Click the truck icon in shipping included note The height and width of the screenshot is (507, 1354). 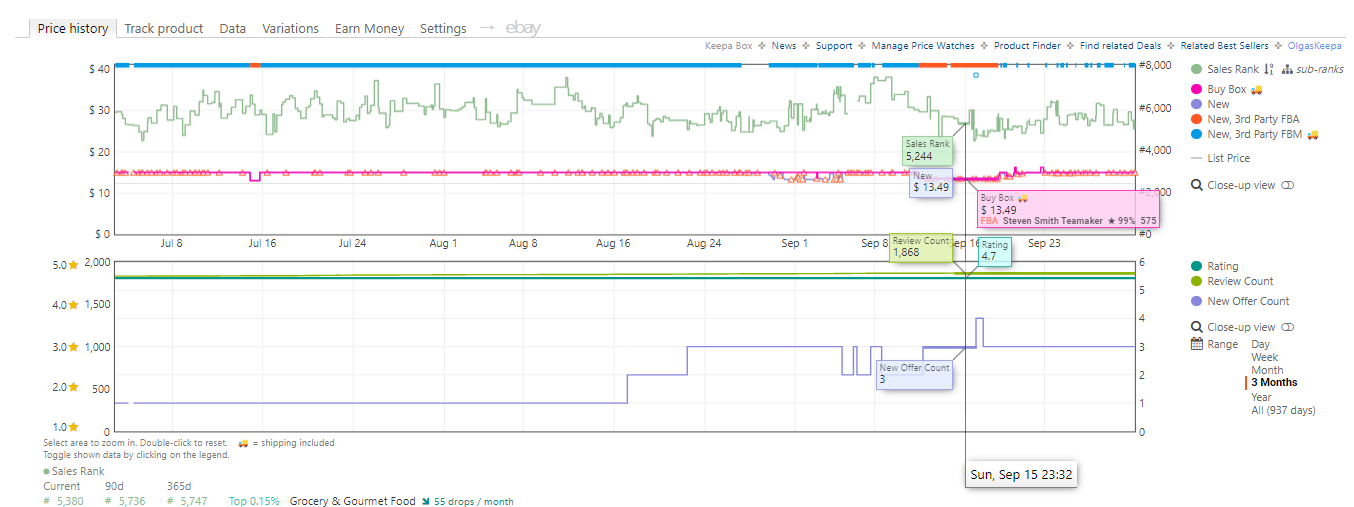click(x=243, y=443)
